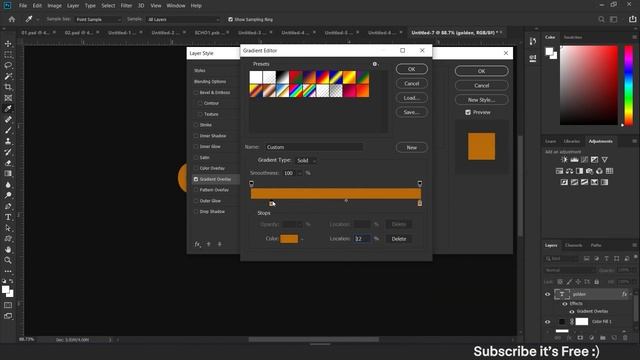Image resolution: width=640 pixels, height=360 pixels.
Task: Open the Filter menu
Action: 126,6
